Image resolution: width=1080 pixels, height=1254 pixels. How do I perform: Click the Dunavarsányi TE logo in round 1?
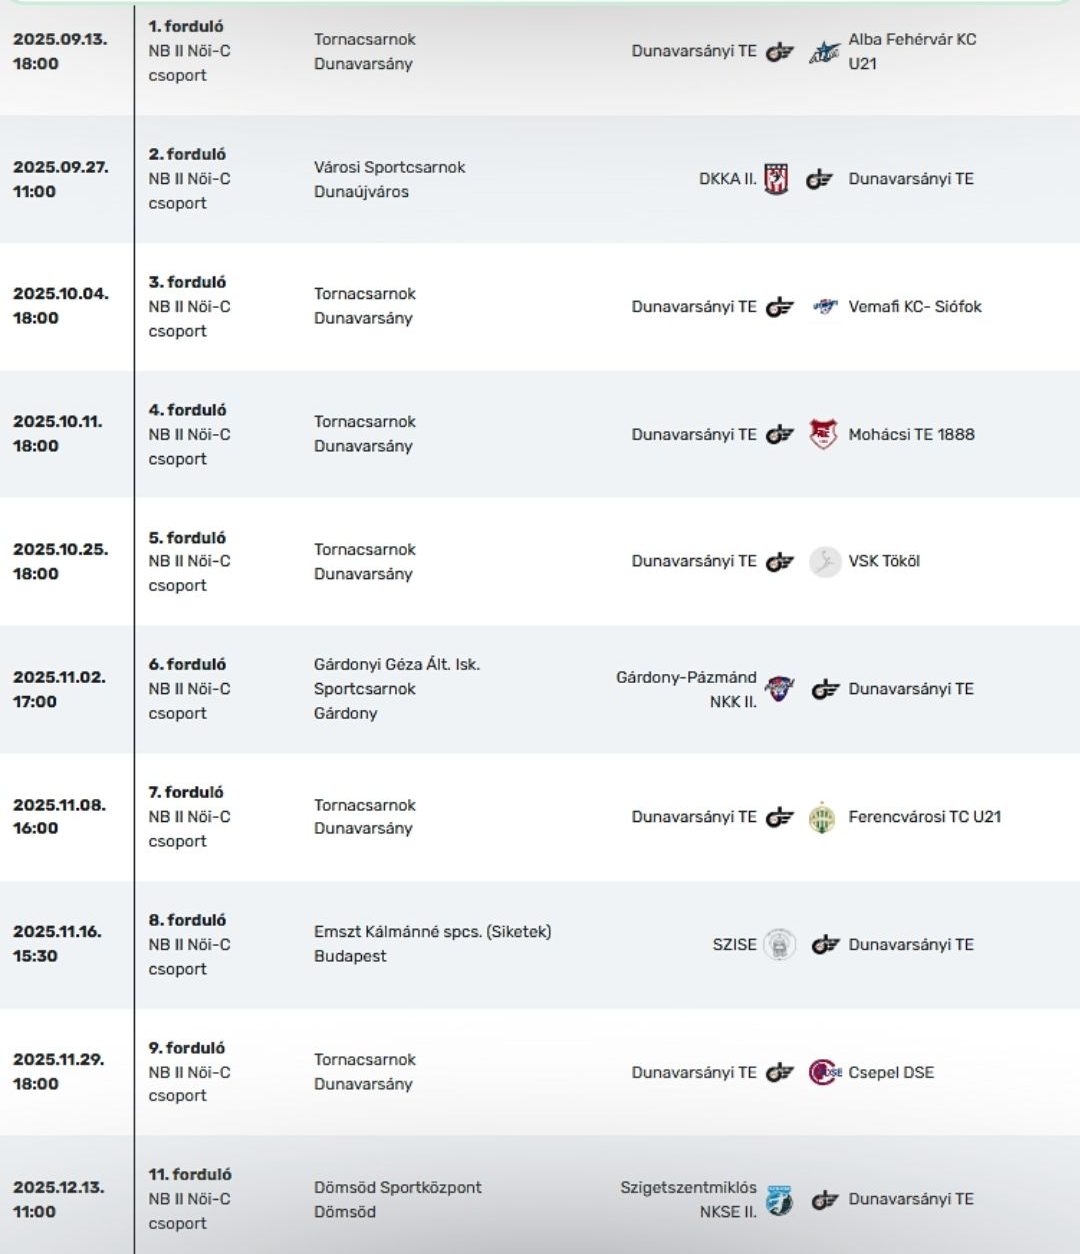[x=779, y=52]
